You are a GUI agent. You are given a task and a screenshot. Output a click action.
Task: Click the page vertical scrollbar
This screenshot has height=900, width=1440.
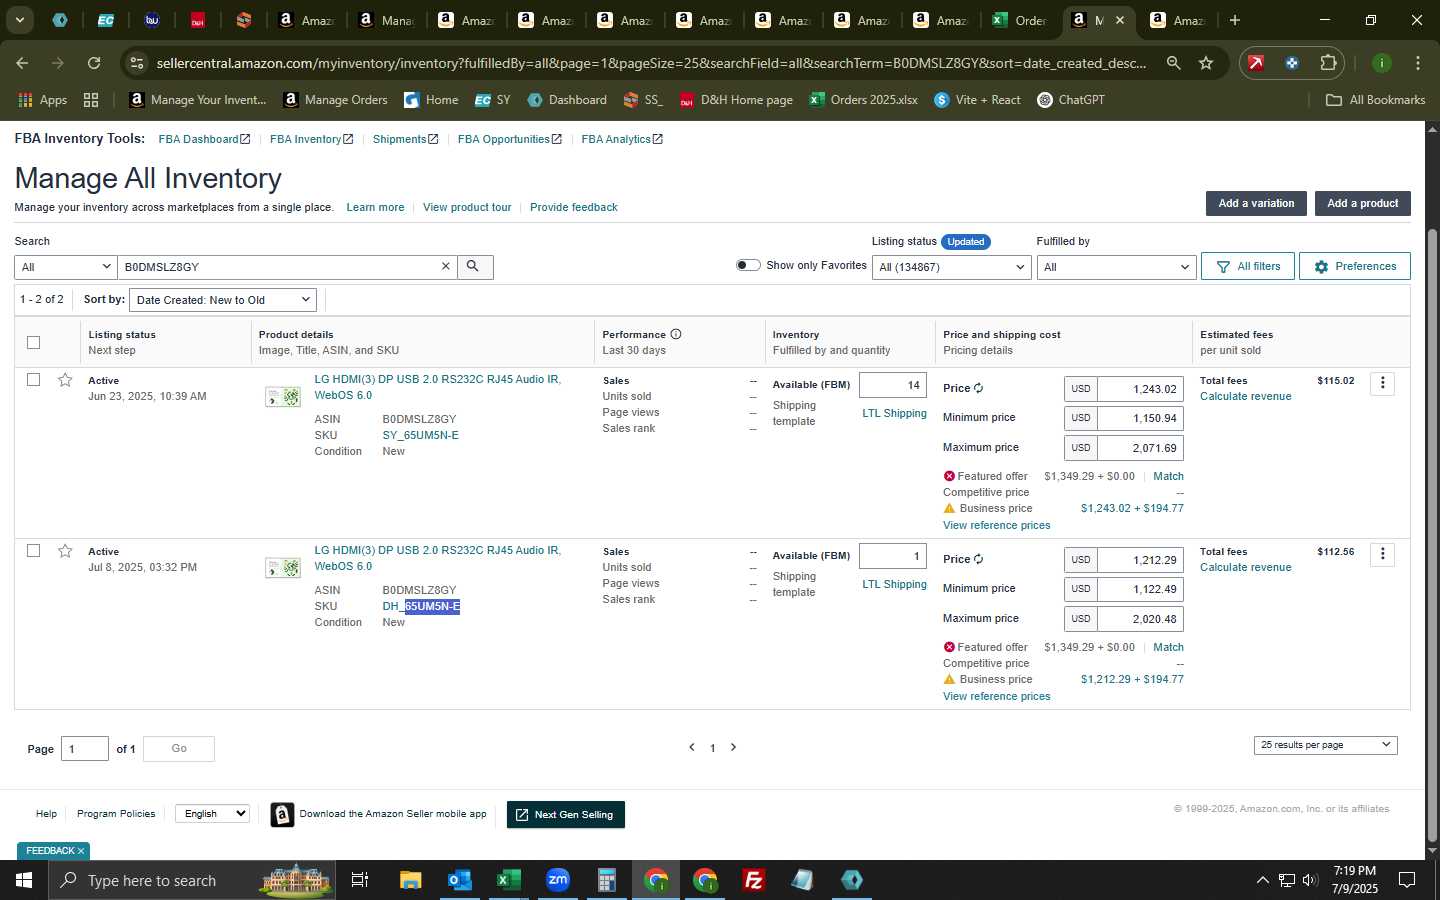tap(1432, 535)
